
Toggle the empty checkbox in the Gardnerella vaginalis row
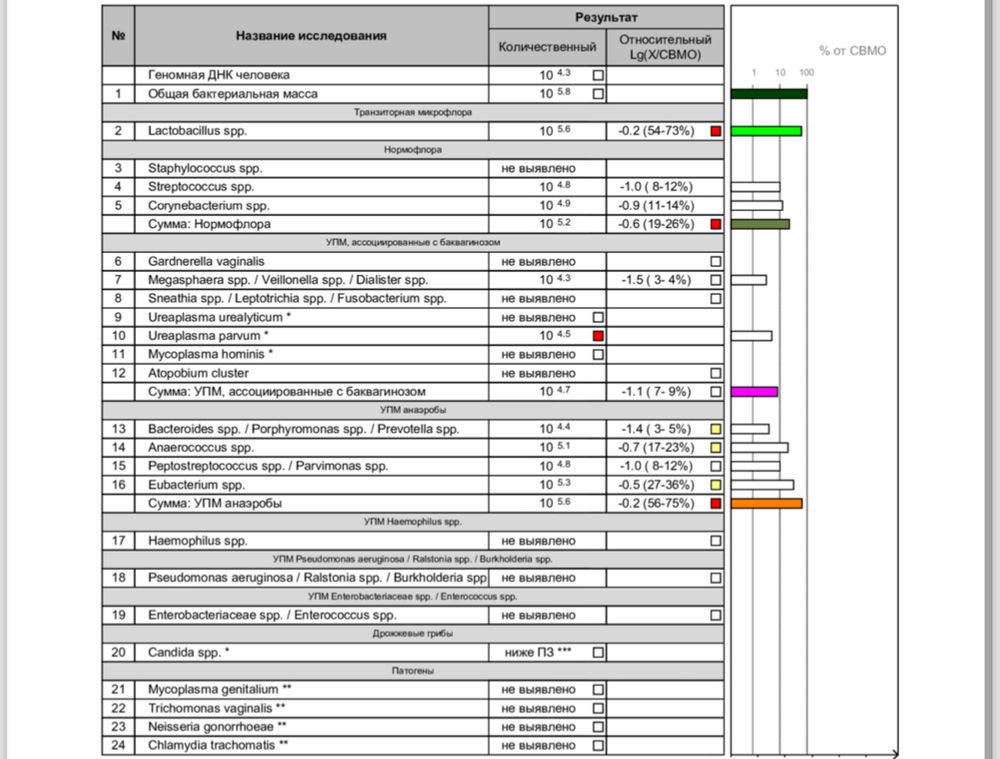tap(715, 261)
